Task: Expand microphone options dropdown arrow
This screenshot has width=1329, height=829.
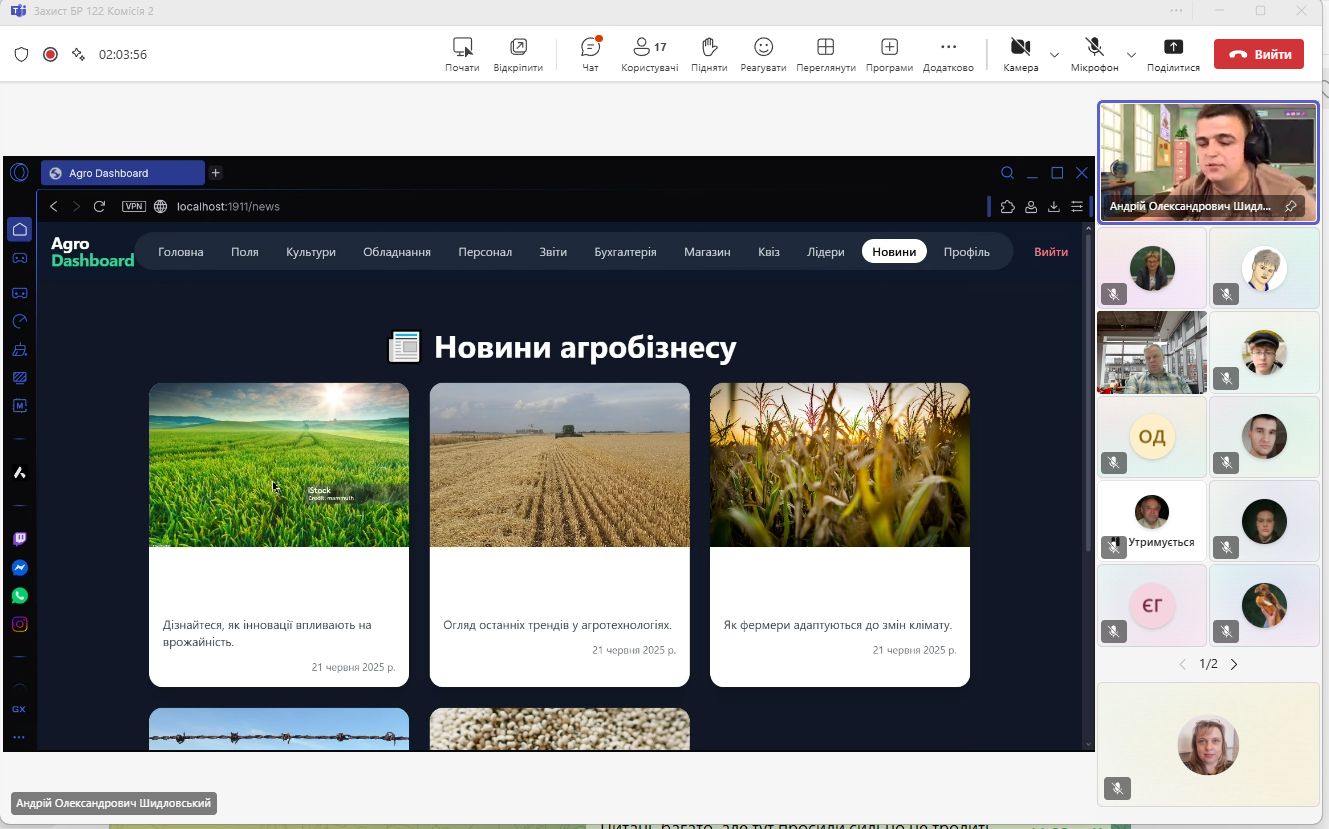Action: pyautogui.click(x=1131, y=54)
